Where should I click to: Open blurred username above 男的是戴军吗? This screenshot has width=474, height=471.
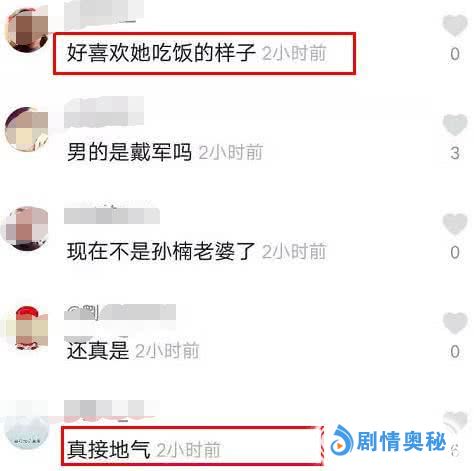click(104, 112)
